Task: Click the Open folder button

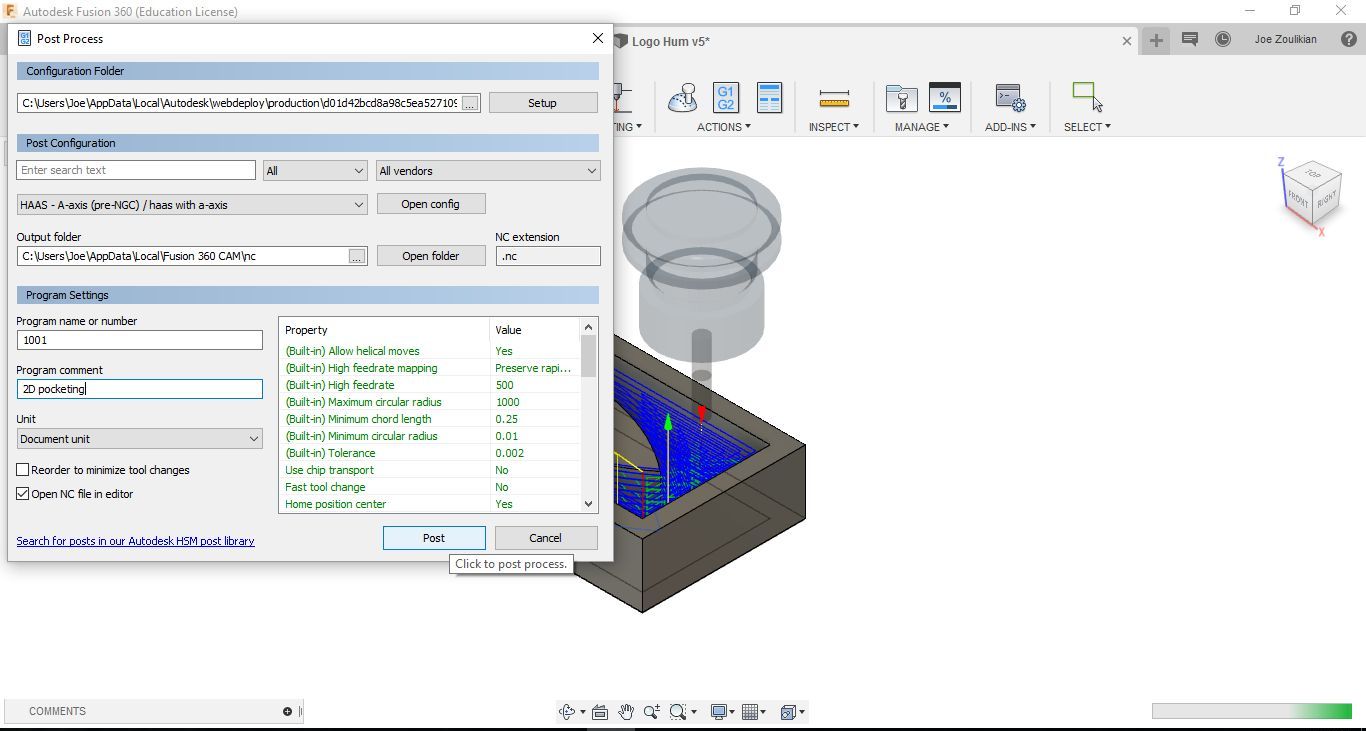Action: coord(430,256)
